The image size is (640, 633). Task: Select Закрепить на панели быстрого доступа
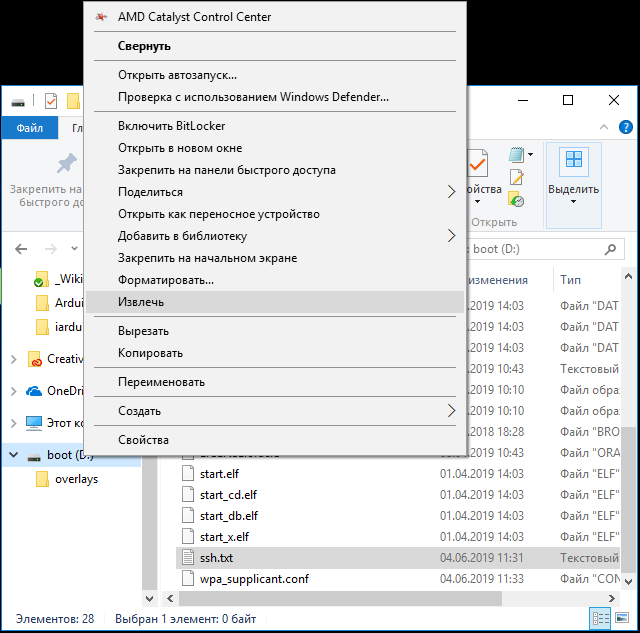275,170
